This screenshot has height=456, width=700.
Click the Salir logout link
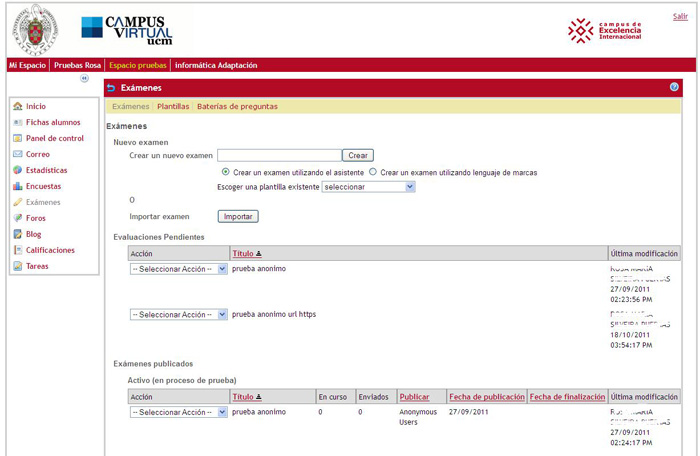[680, 17]
